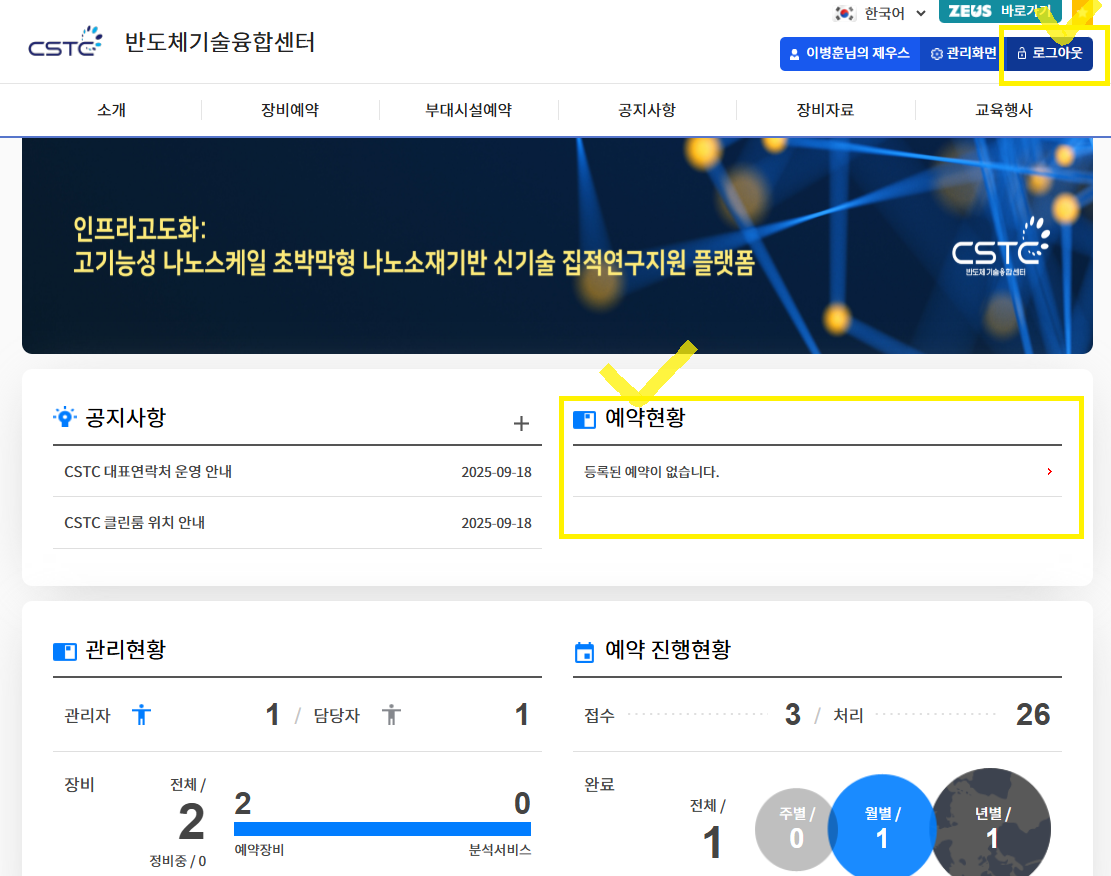This screenshot has height=876, width=1111.
Task: Open ZEUS 바로가기 shortcut button
Action: pos(1000,11)
